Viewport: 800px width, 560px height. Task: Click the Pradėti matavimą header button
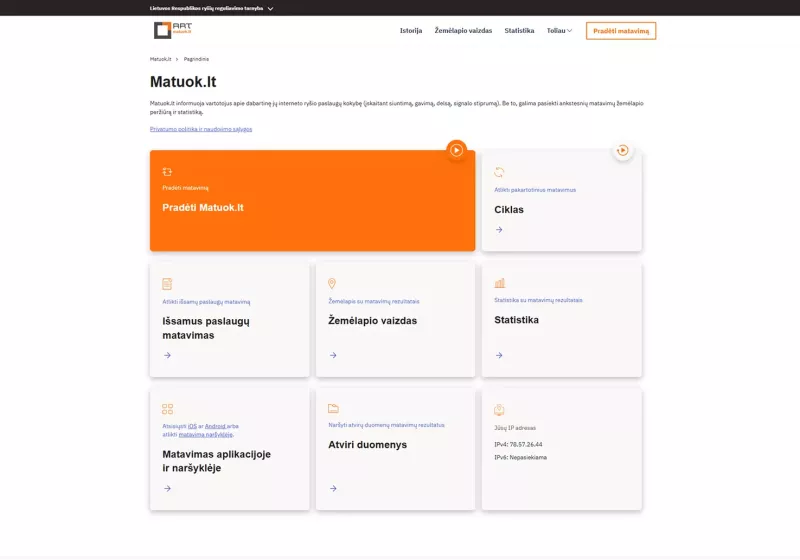point(621,31)
